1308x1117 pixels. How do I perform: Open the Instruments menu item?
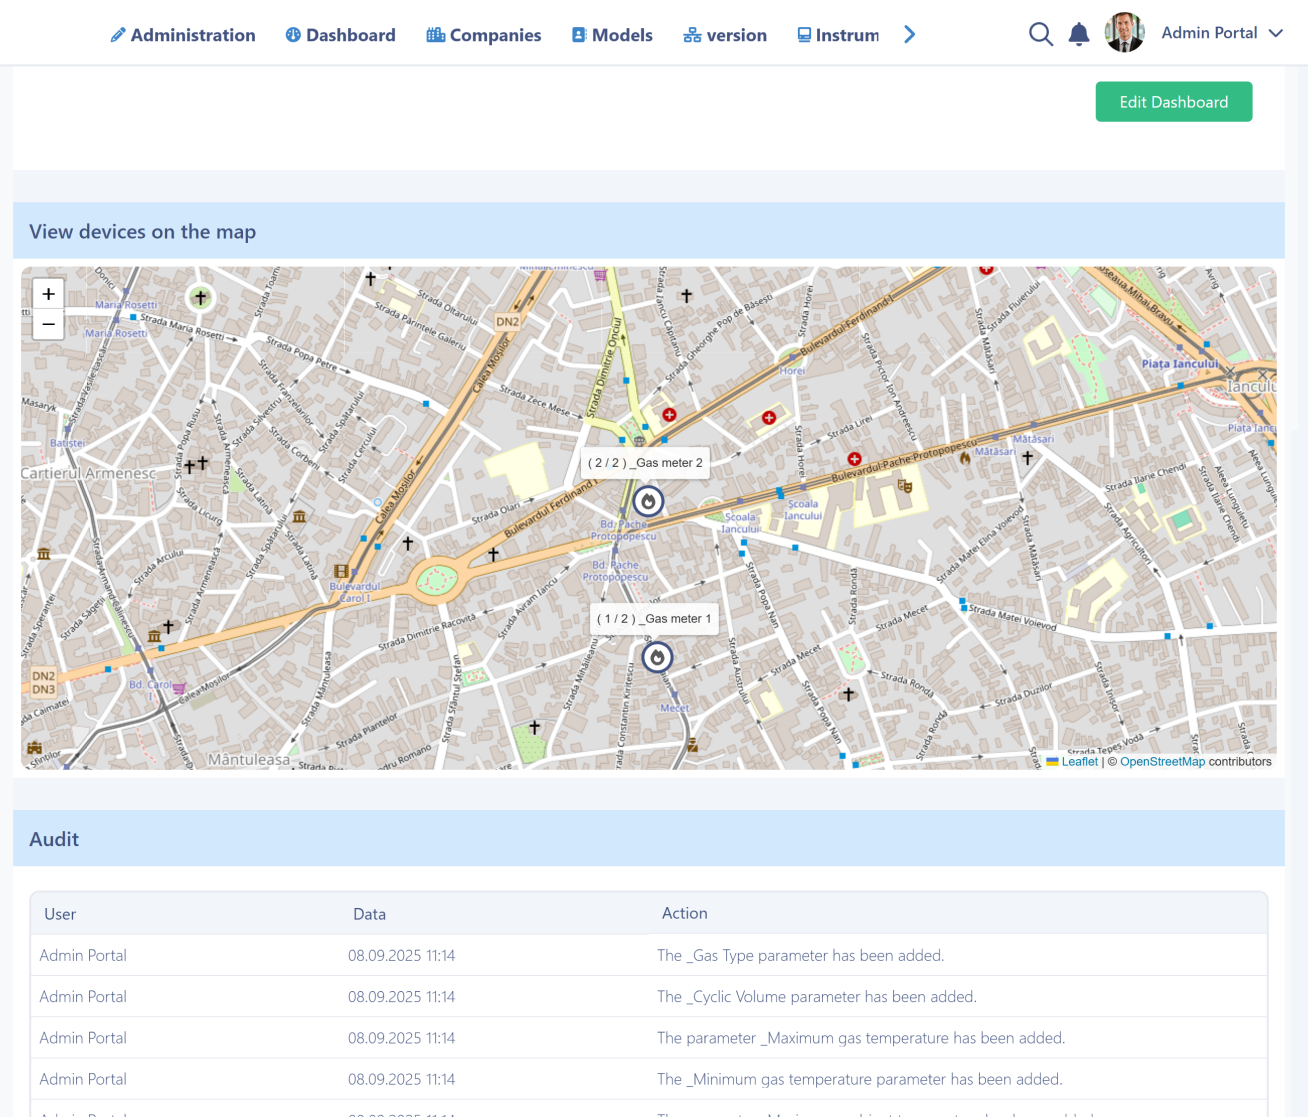[x=838, y=35]
